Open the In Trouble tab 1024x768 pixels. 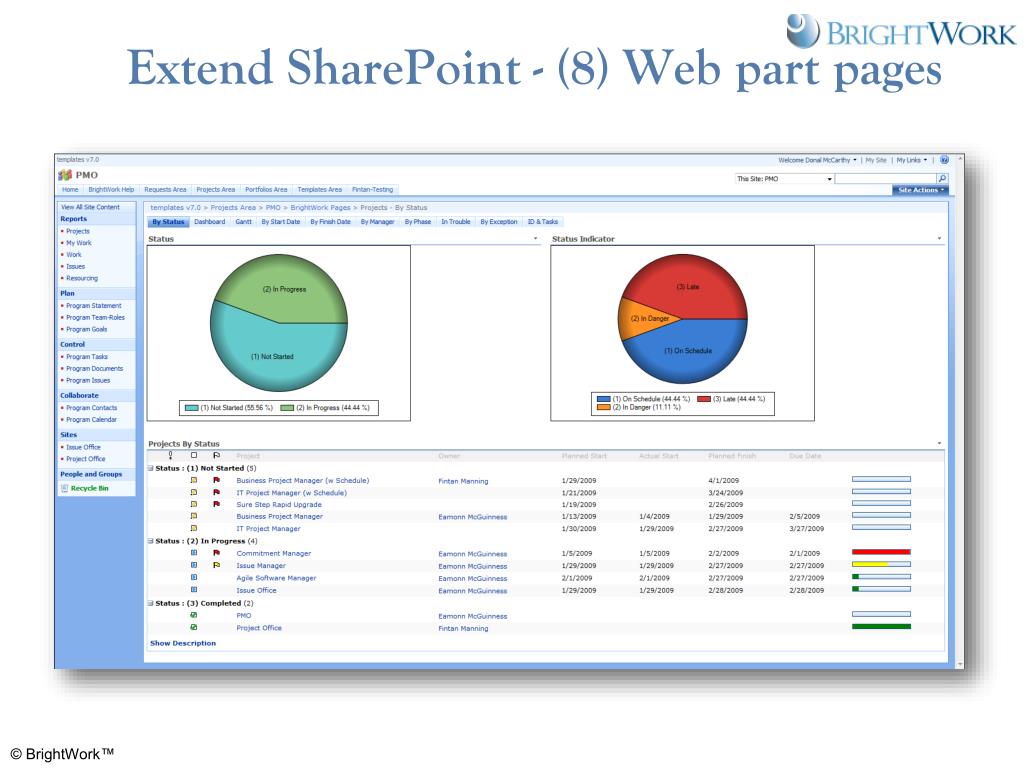point(456,222)
